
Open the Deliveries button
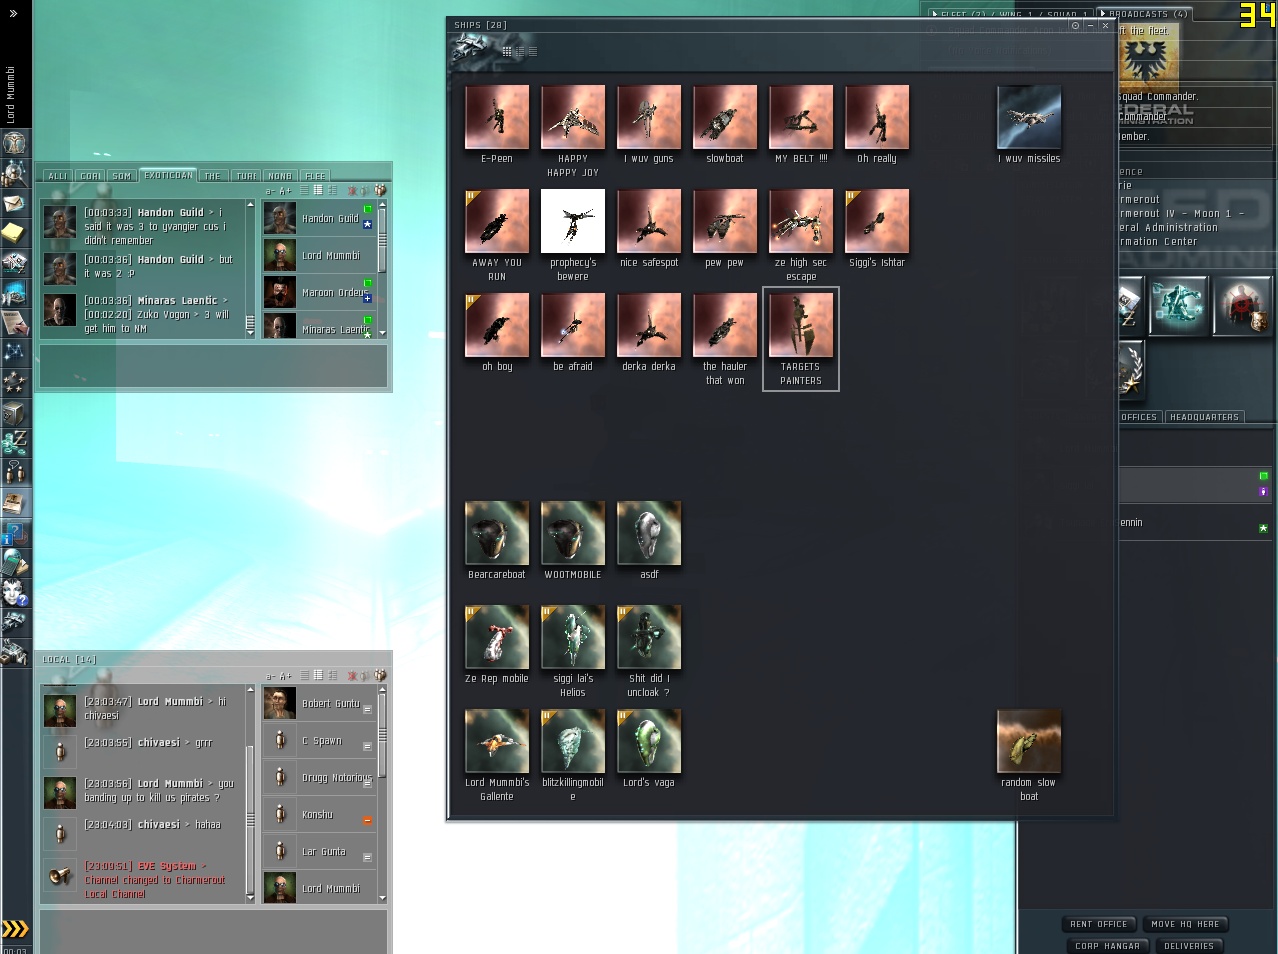[1189, 946]
